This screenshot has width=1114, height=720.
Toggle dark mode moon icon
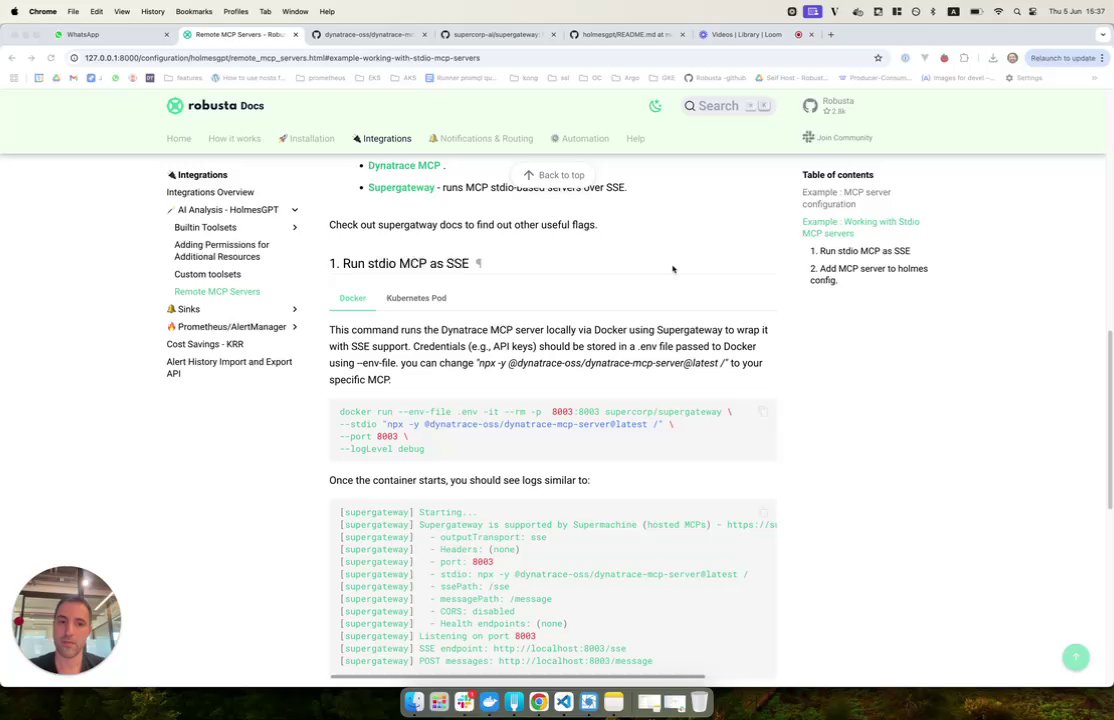(655, 106)
